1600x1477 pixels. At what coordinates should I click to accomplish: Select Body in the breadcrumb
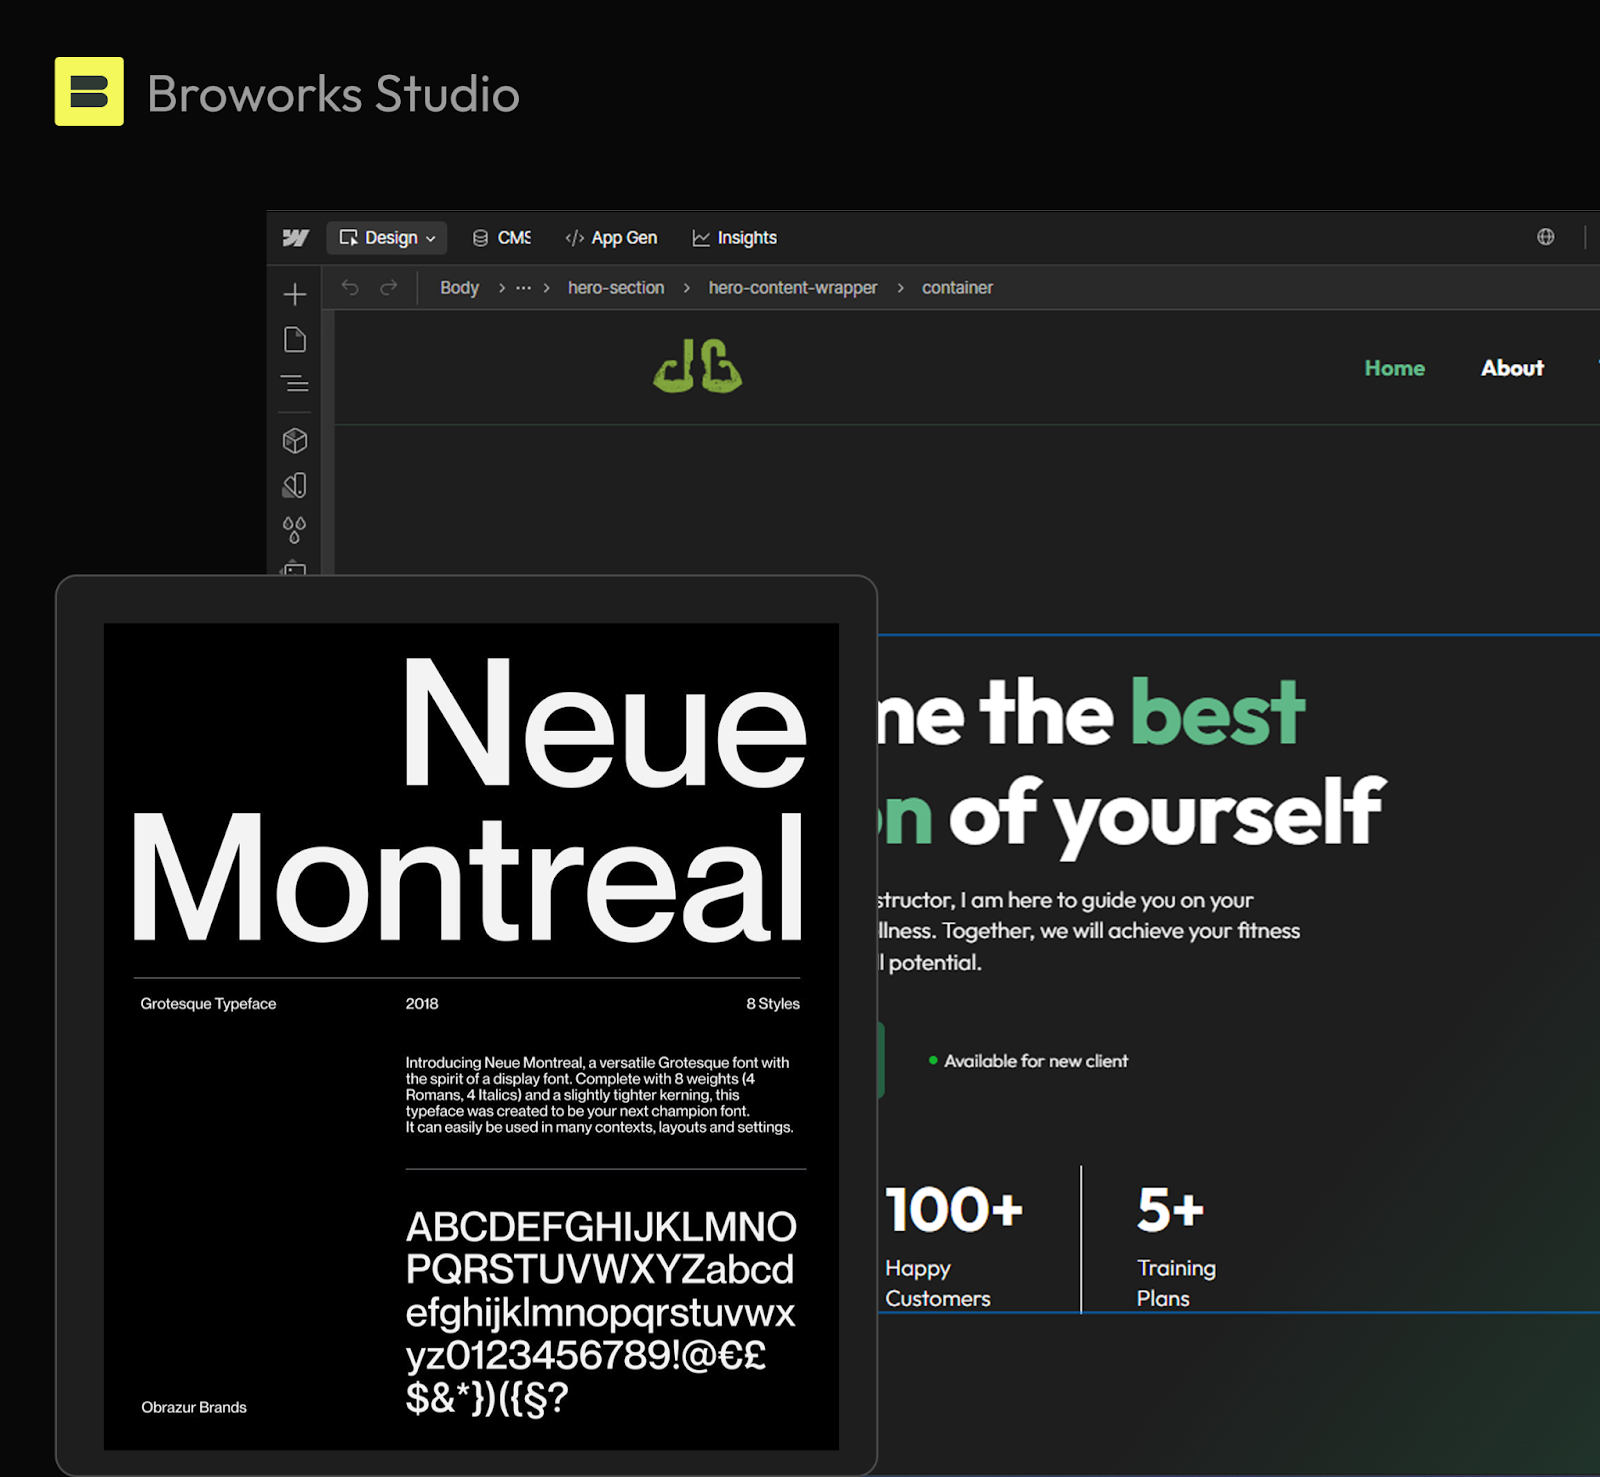coord(459,288)
